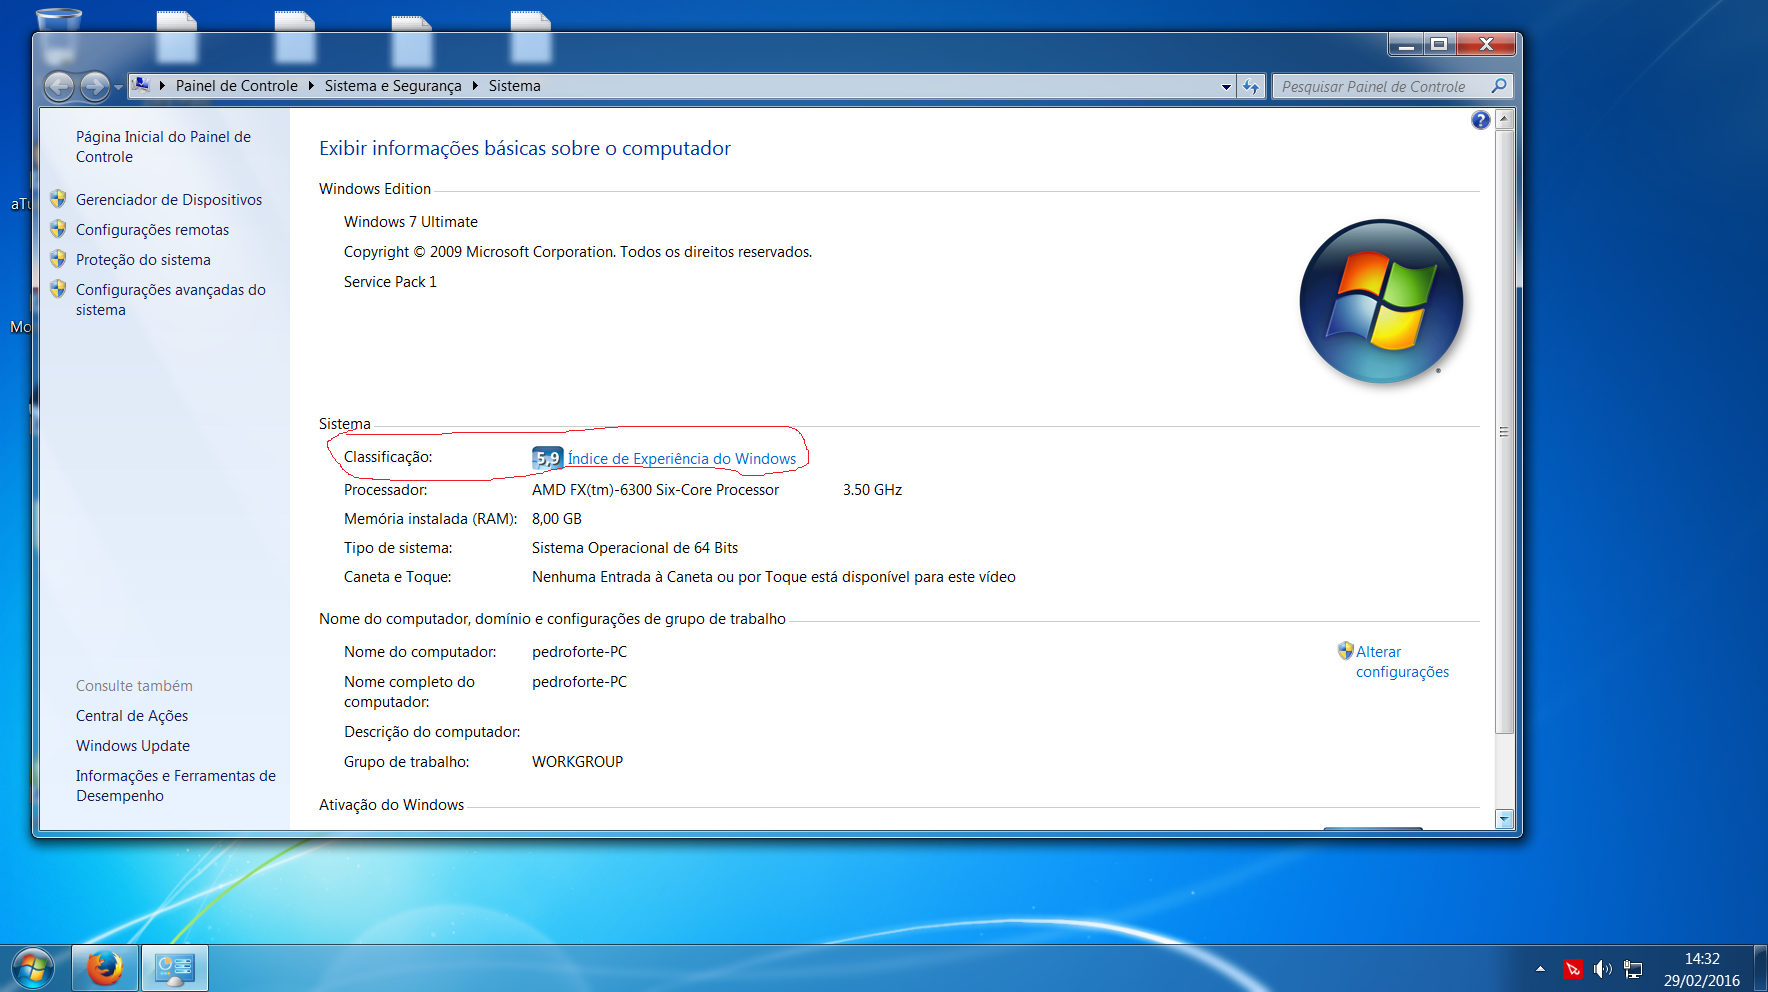The width and height of the screenshot is (1768, 992).
Task: Click the WORKGROUP value
Action: (577, 762)
